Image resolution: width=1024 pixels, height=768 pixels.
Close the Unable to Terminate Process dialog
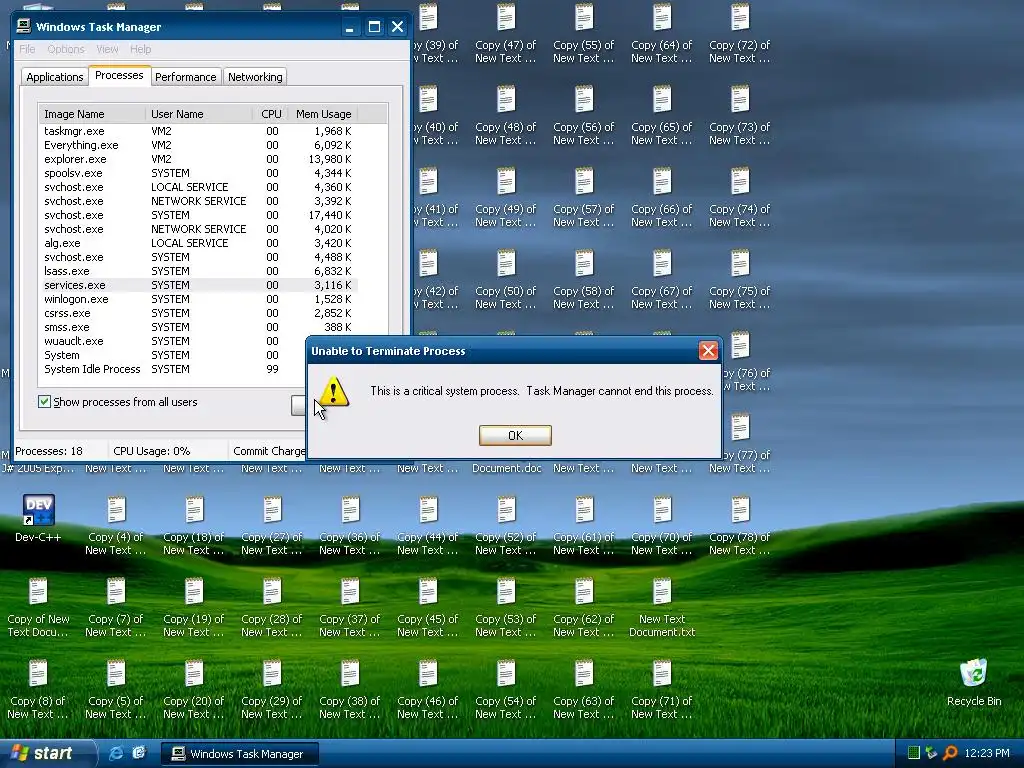coord(708,351)
